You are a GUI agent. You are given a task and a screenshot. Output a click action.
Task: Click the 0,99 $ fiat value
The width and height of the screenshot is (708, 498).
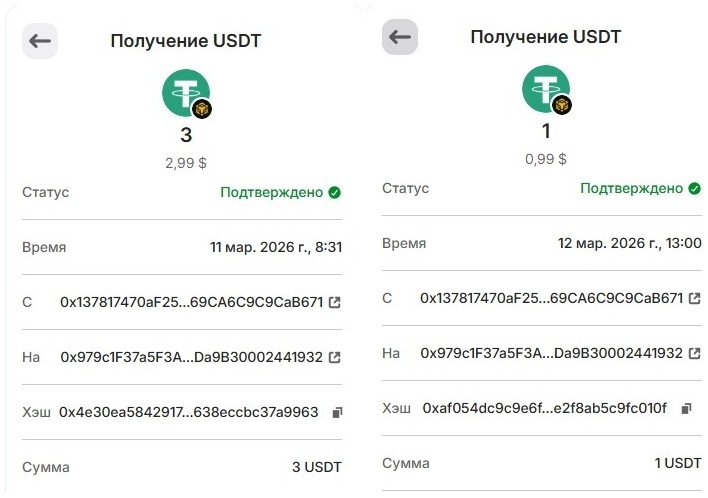pyautogui.click(x=546, y=158)
